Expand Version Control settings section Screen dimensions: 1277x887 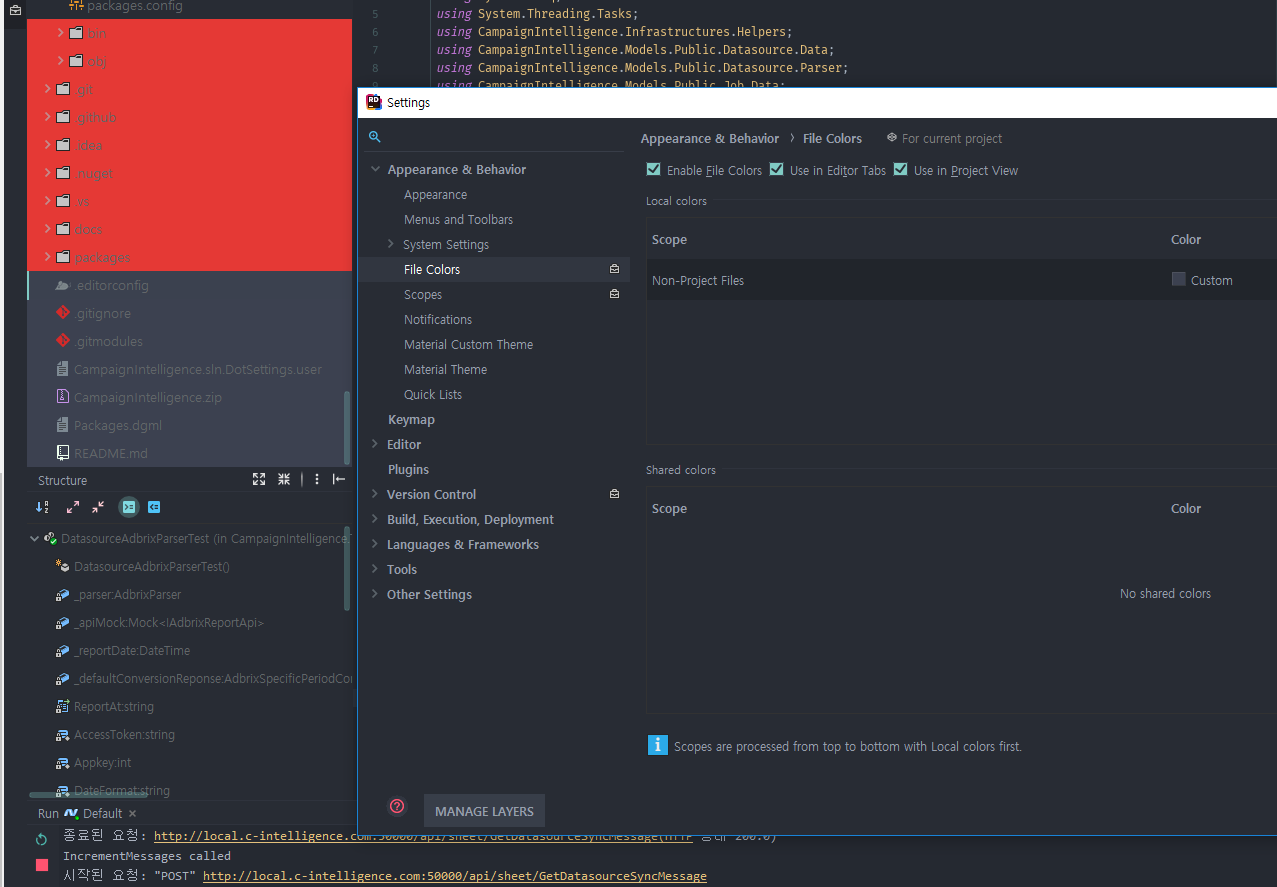click(375, 494)
